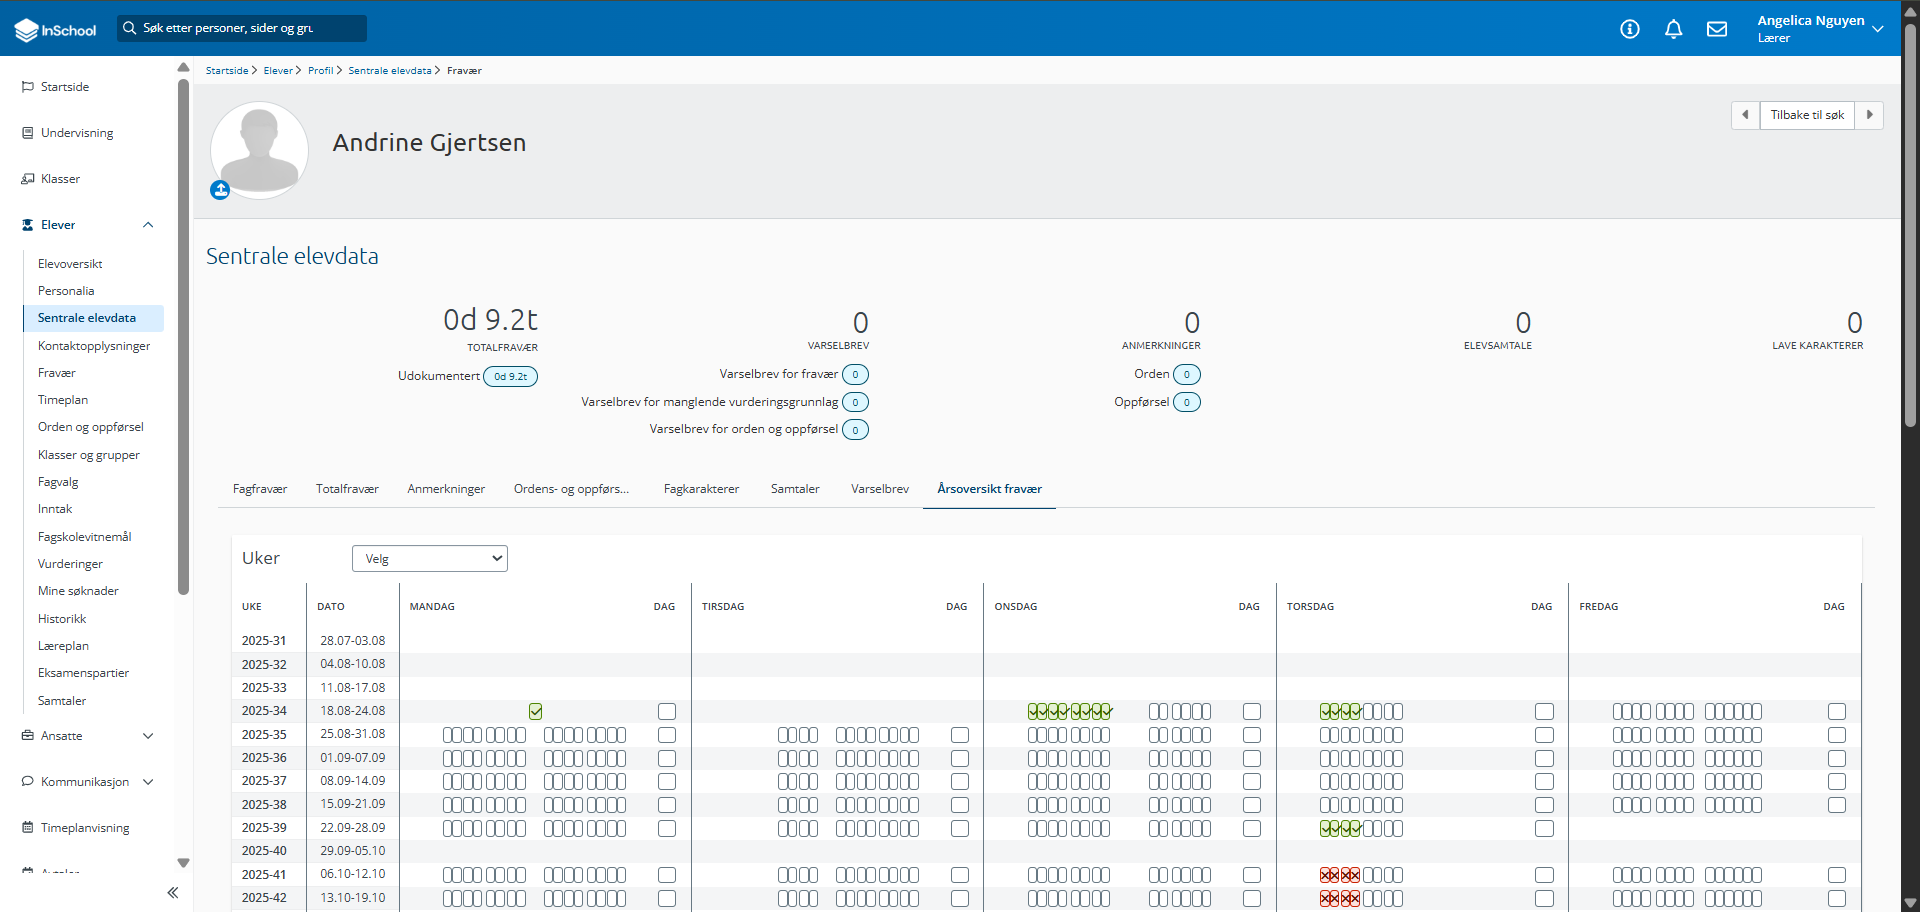Screen dimensions: 1920x912
Task: Click Tilbake til søk button
Action: [x=1807, y=115]
